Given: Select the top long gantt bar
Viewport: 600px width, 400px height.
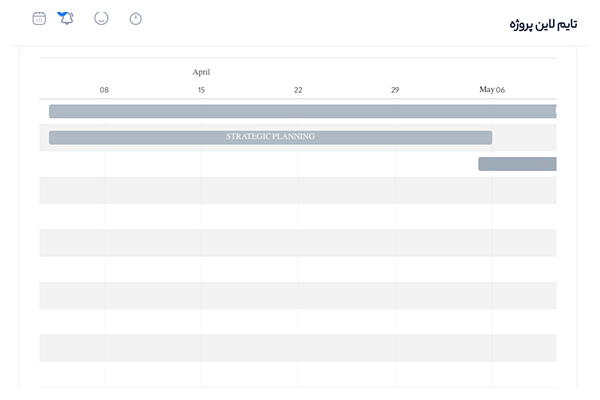Looking at the screenshot, I should click(300, 111).
